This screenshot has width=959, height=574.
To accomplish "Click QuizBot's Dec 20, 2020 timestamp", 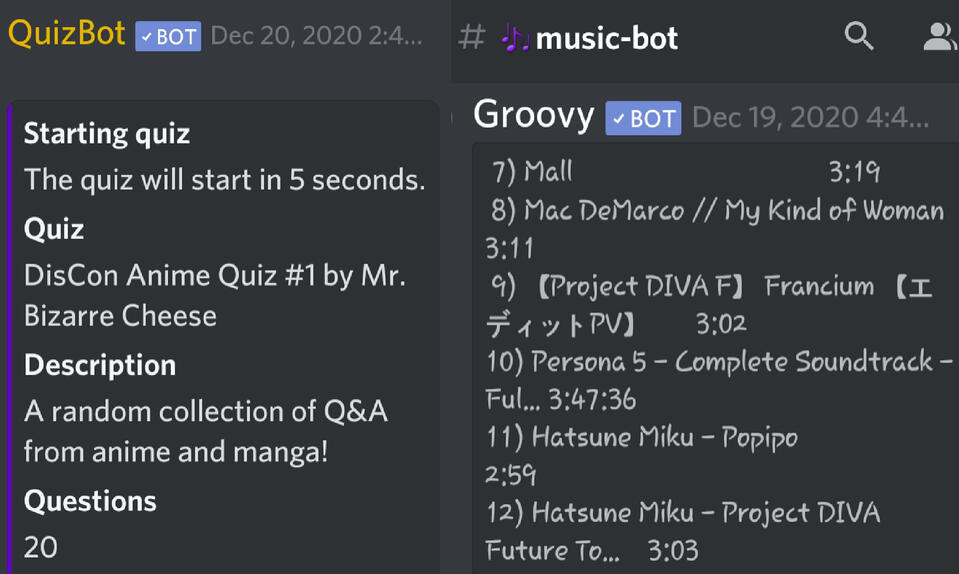I will point(316,37).
